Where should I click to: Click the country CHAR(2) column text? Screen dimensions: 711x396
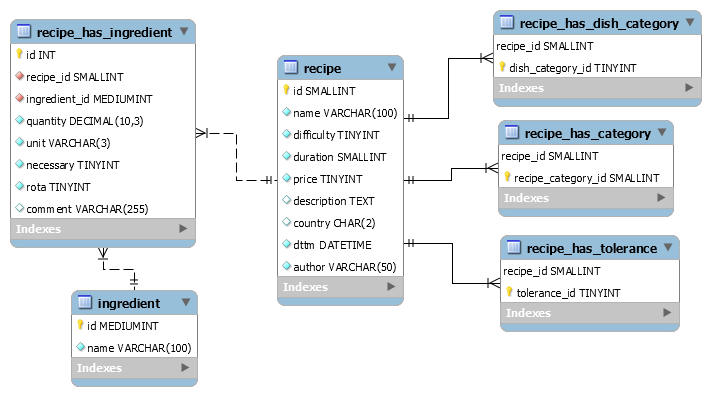click(334, 223)
